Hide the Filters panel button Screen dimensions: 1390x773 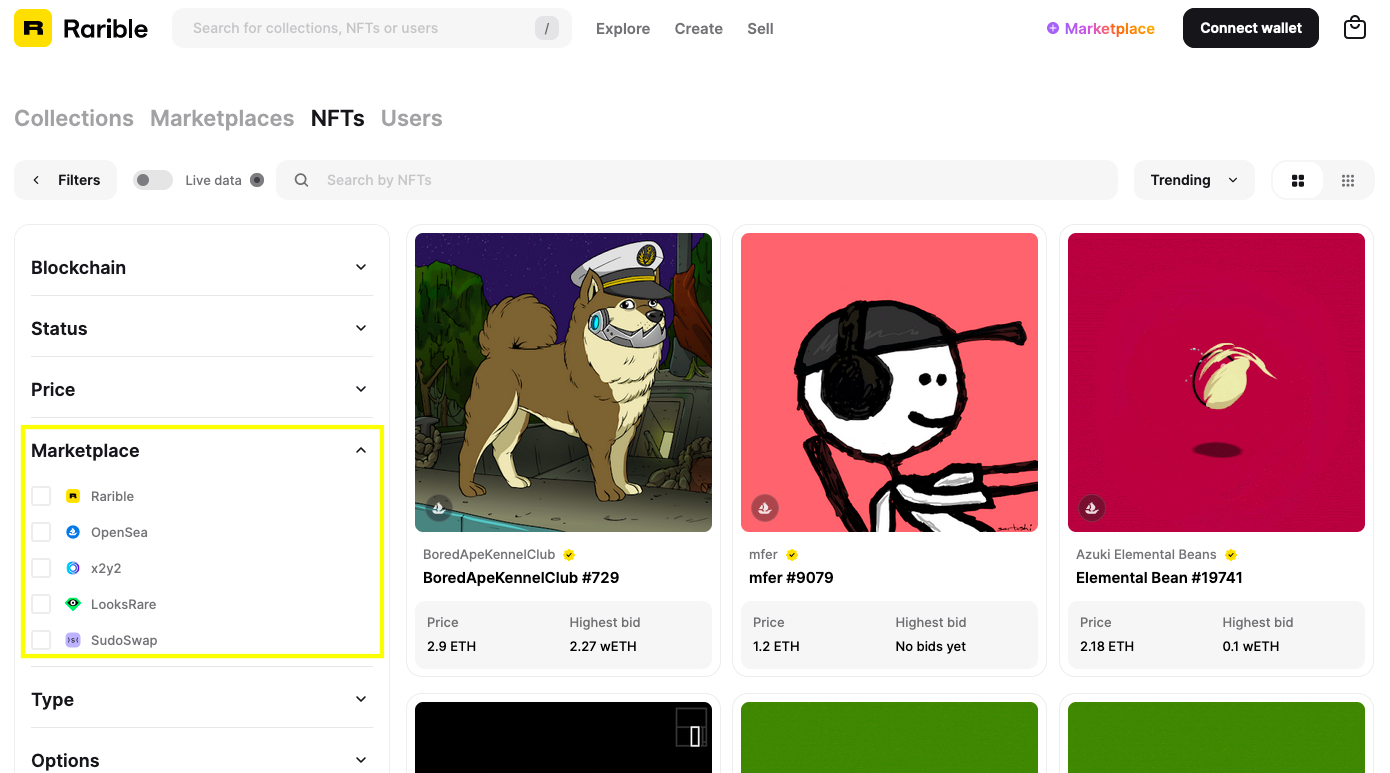click(65, 180)
